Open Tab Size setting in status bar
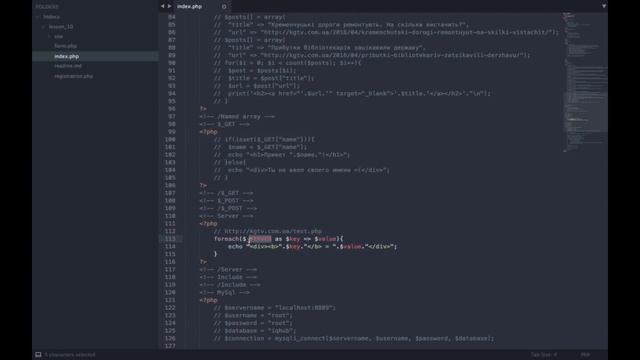This screenshot has height=360, width=640. pos(544,355)
